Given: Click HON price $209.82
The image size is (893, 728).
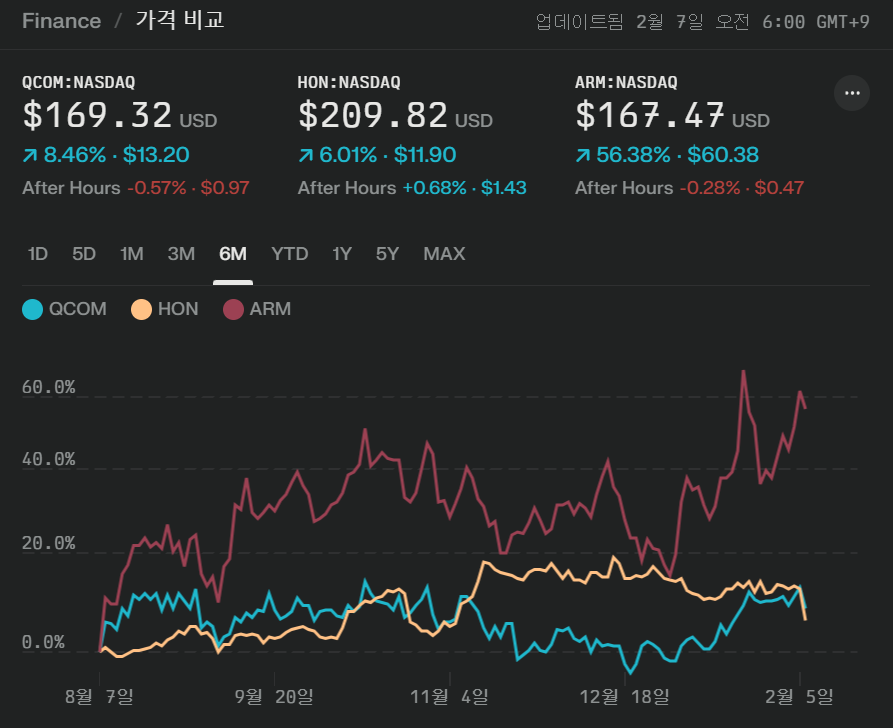Looking at the screenshot, I should coord(373,115).
